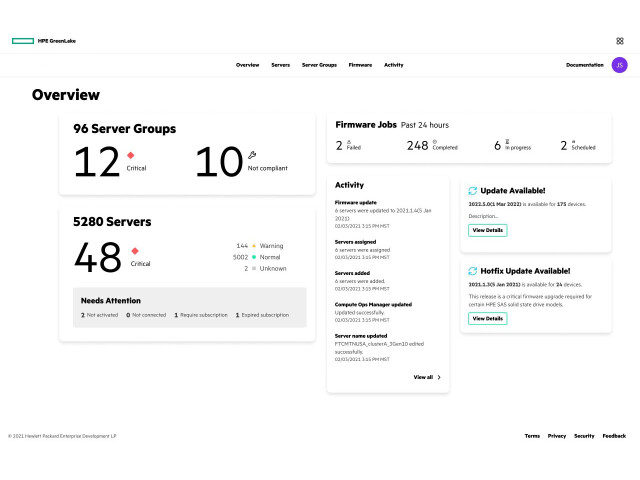Click the 6 In progress jobs
Image resolution: width=640 pixels, height=480 pixels.
(512, 145)
